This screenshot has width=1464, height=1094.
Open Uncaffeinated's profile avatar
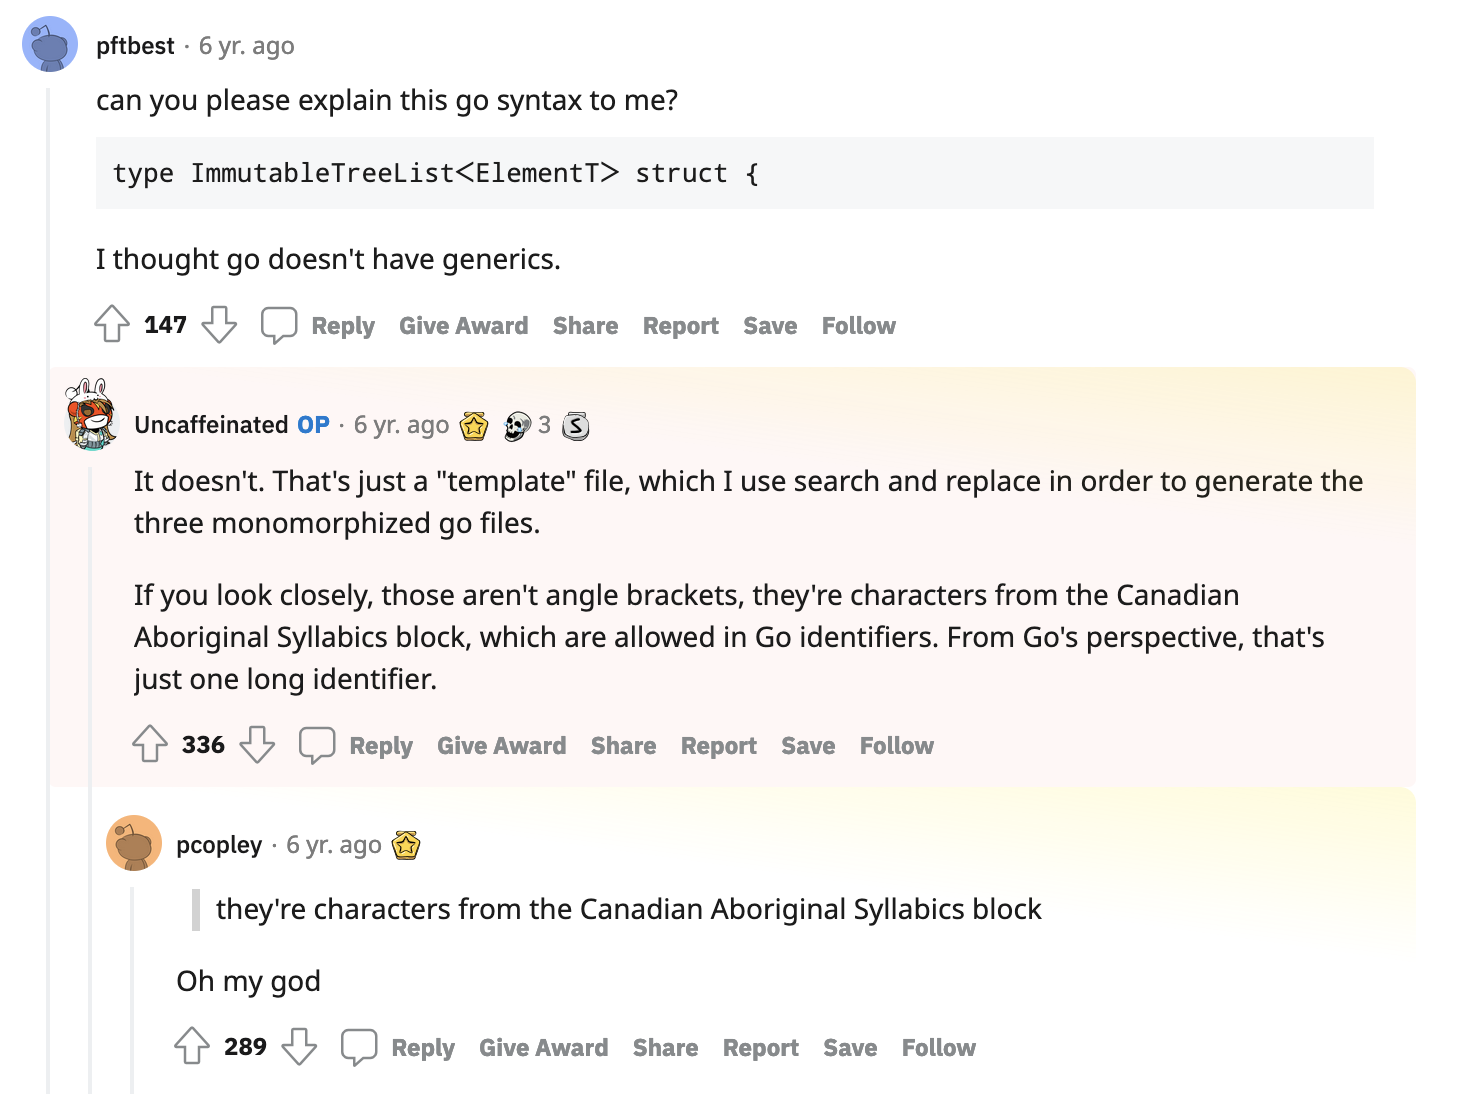[x=91, y=417]
